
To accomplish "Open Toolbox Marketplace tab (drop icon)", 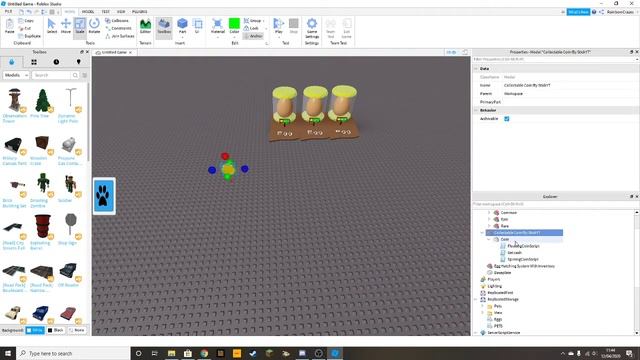I will (11, 62).
